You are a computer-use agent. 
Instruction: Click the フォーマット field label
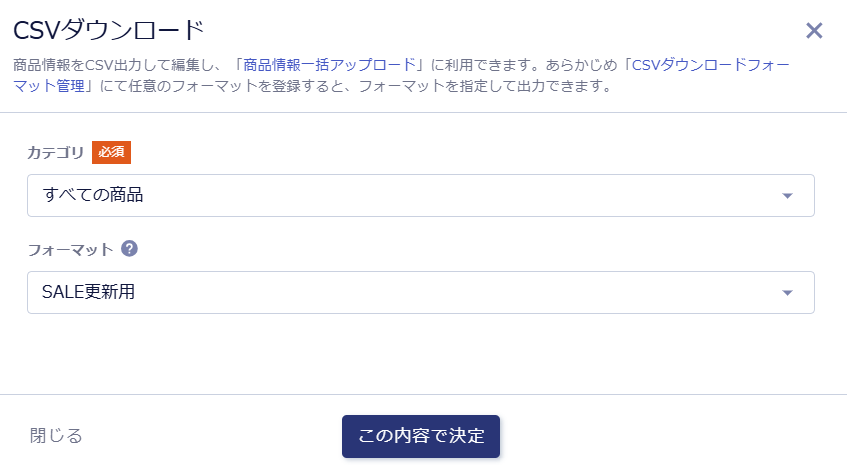pyautogui.click(x=70, y=249)
